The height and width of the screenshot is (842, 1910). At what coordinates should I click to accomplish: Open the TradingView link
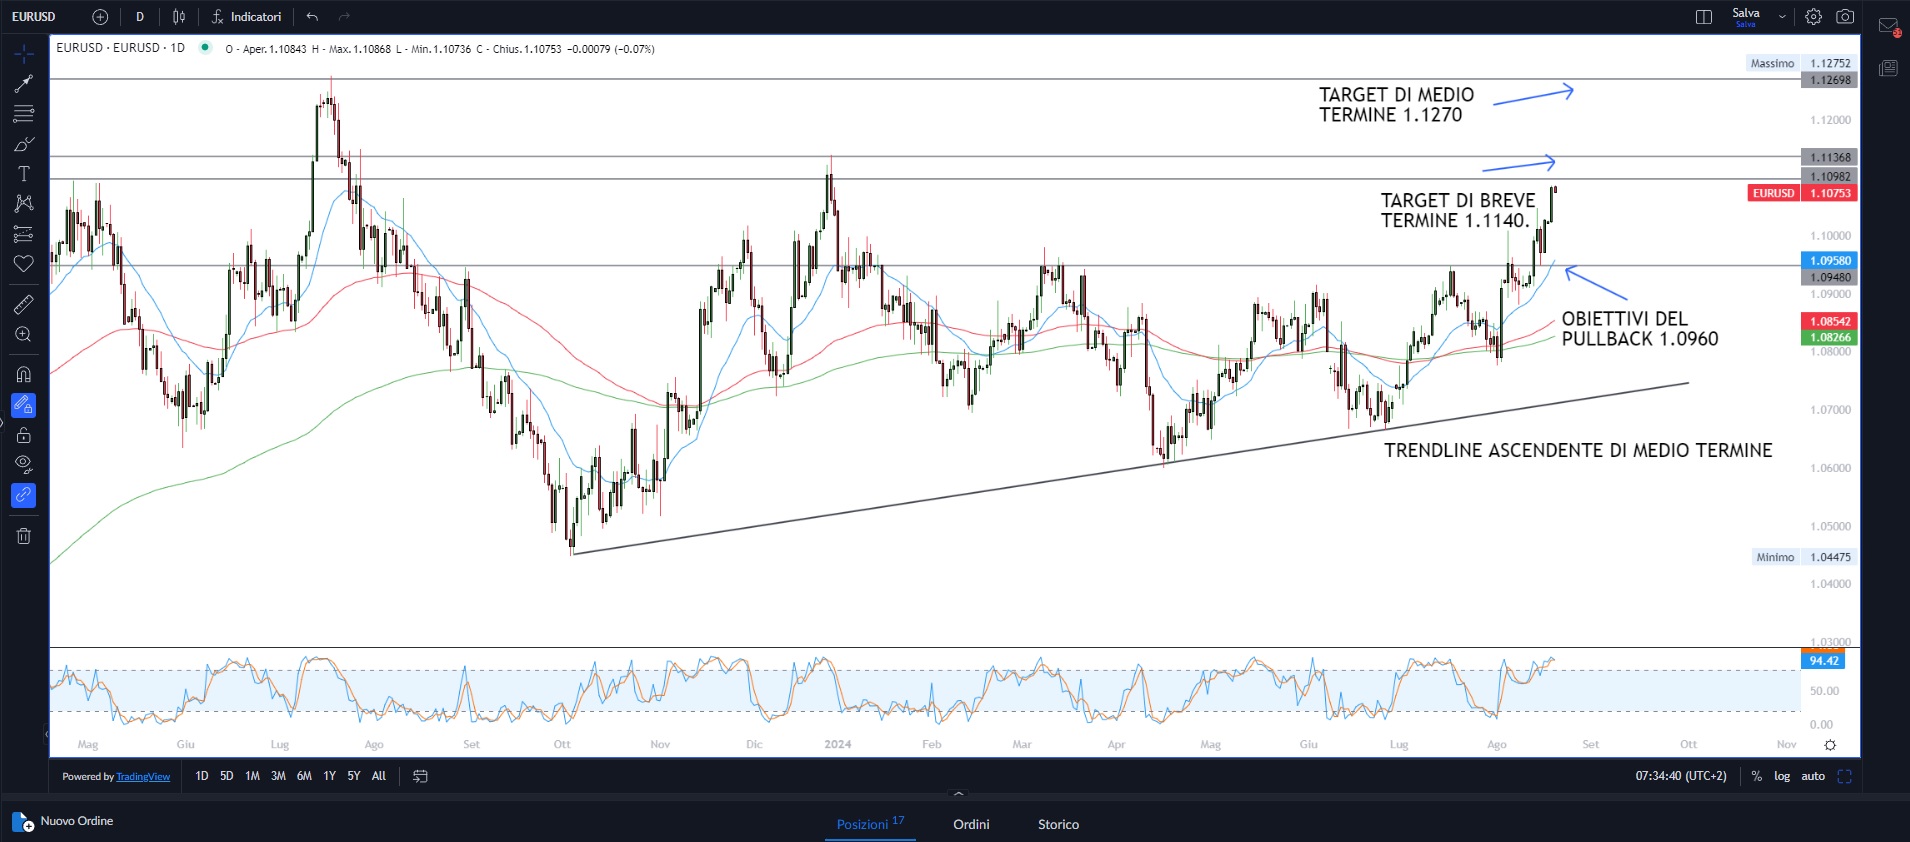pos(143,777)
